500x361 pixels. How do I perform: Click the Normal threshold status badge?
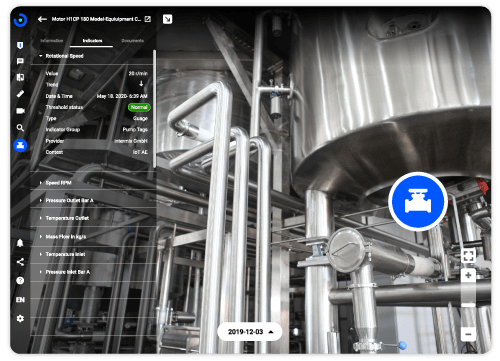pos(139,107)
